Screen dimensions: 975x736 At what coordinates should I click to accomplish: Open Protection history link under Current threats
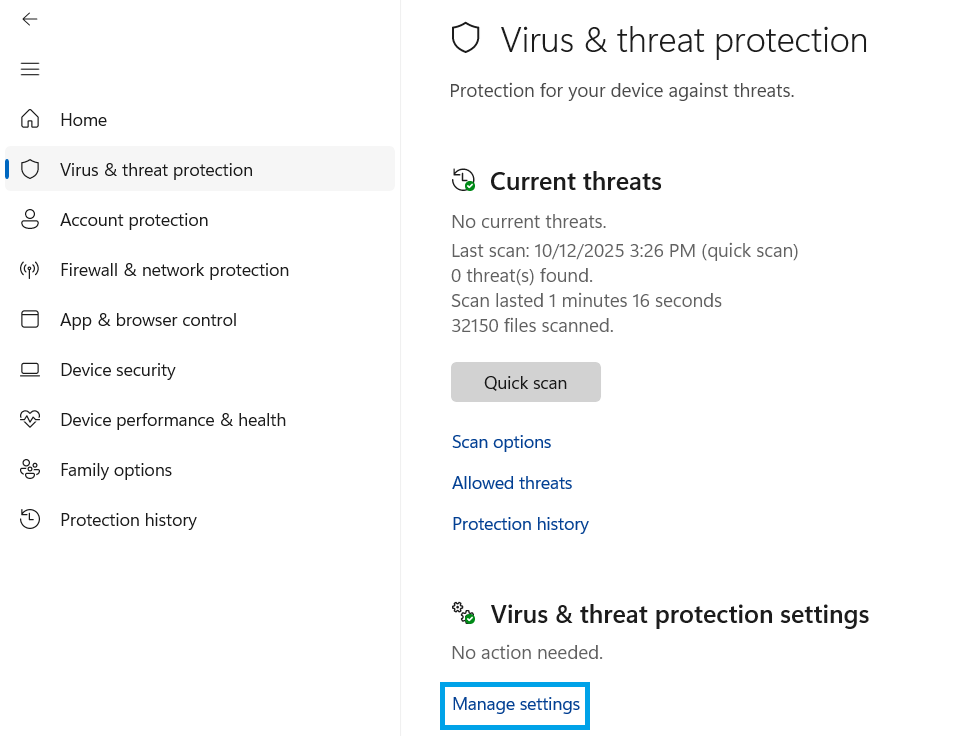coord(520,524)
